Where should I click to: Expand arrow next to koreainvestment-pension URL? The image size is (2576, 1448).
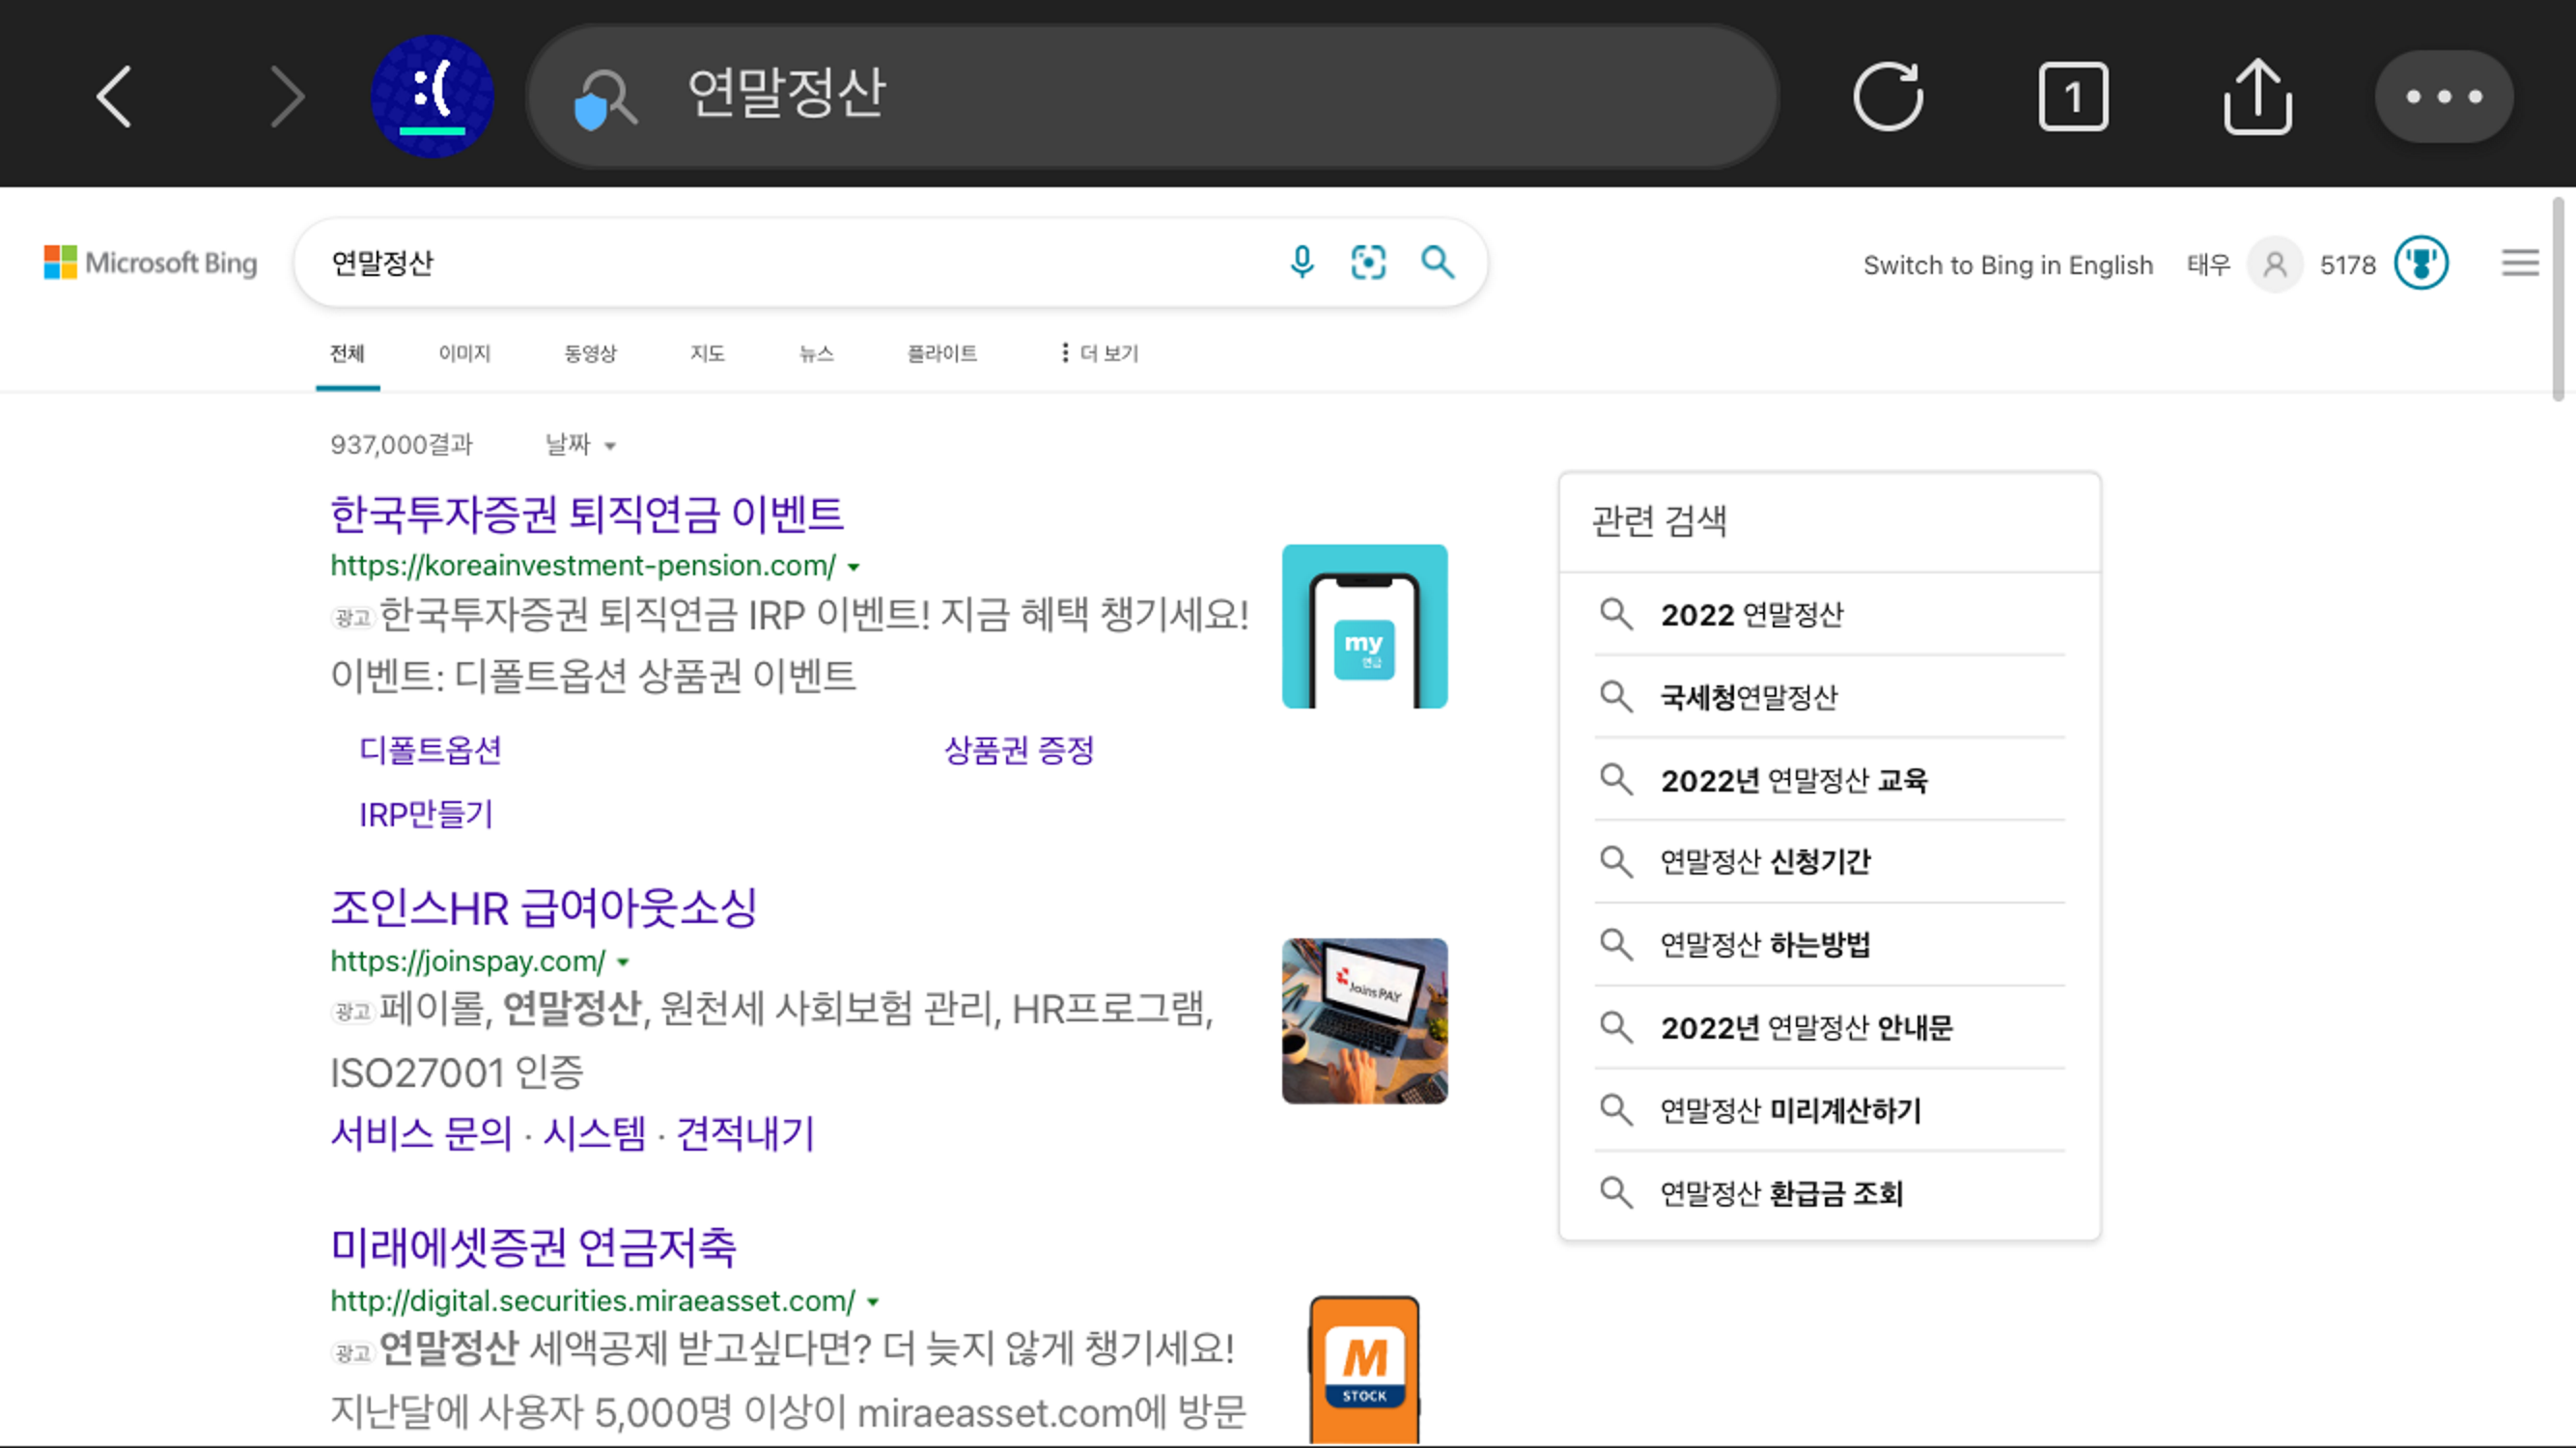[x=854, y=567]
